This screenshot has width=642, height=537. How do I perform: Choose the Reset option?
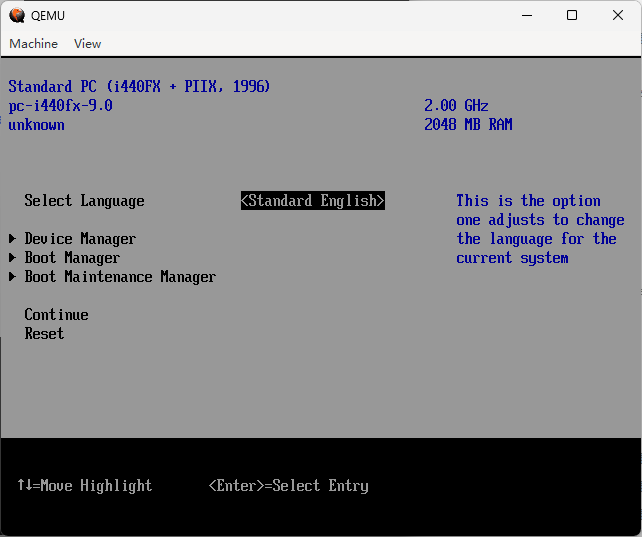[44, 334]
